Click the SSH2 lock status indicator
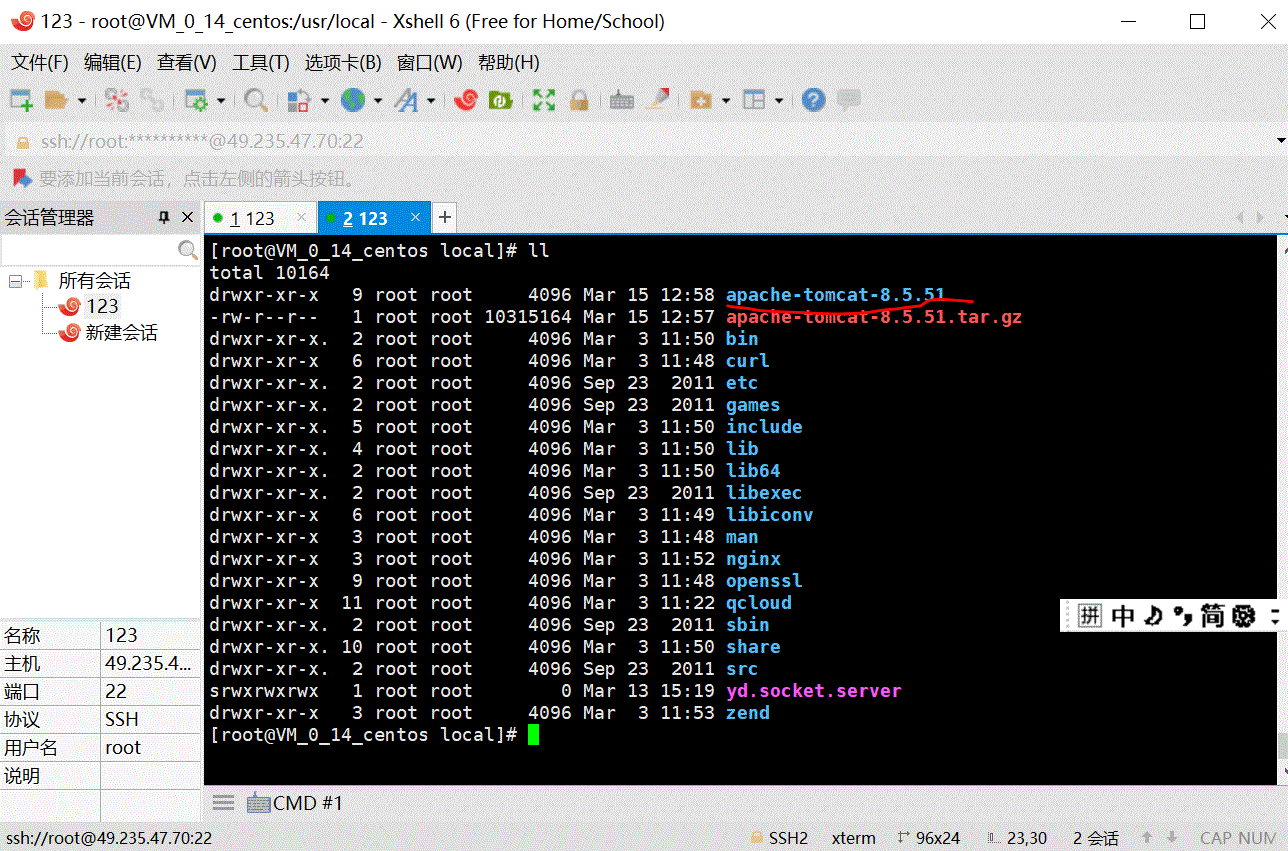 coord(779,838)
